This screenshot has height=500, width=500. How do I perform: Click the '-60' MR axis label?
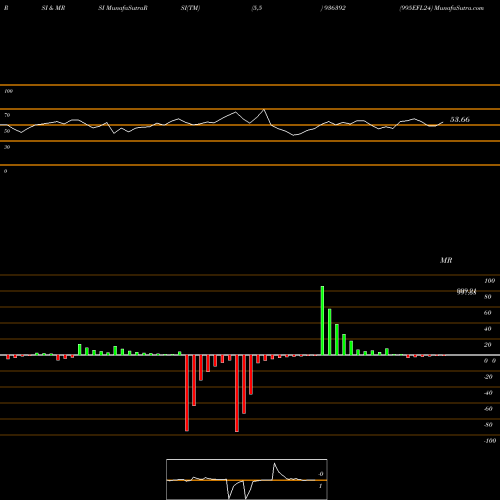pyautogui.click(x=488, y=409)
